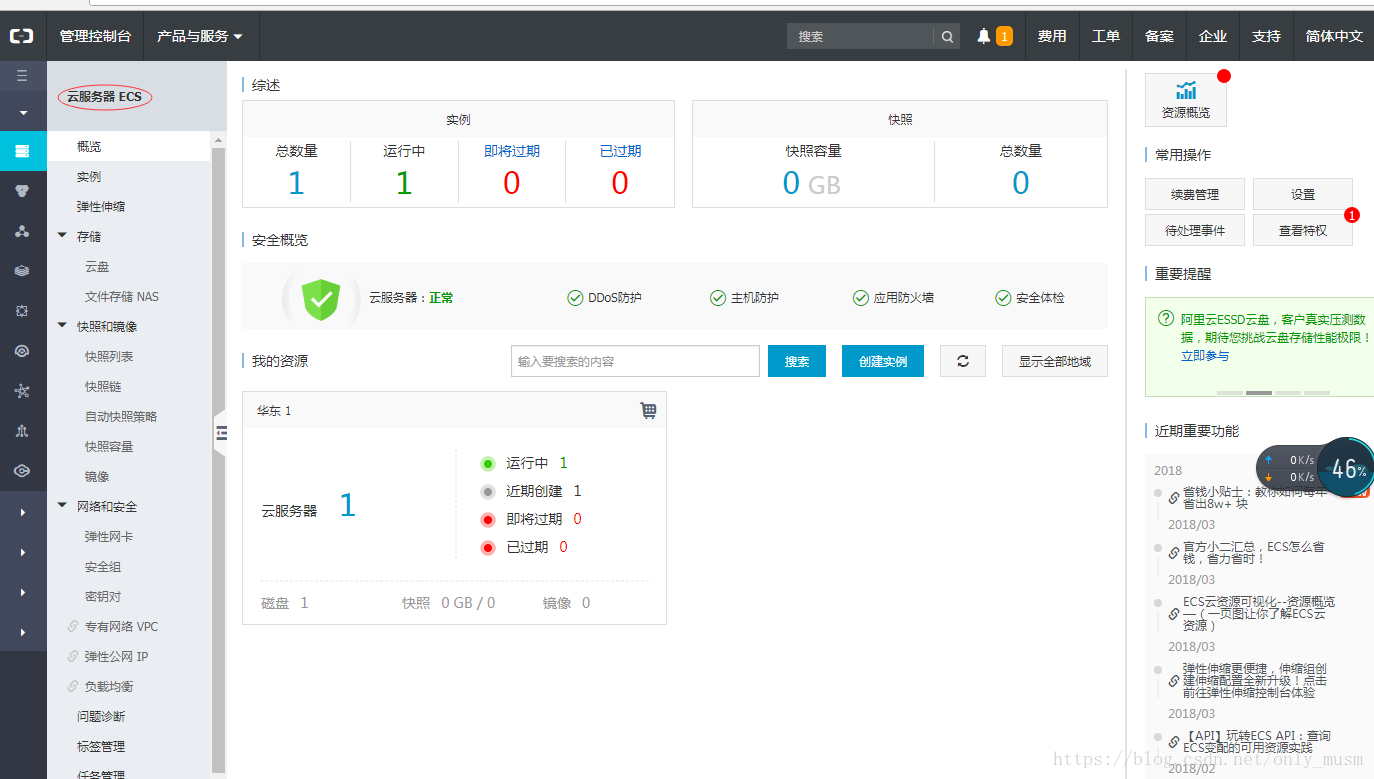
Task: Click the sidebar collapse handle icon
Action: point(220,433)
